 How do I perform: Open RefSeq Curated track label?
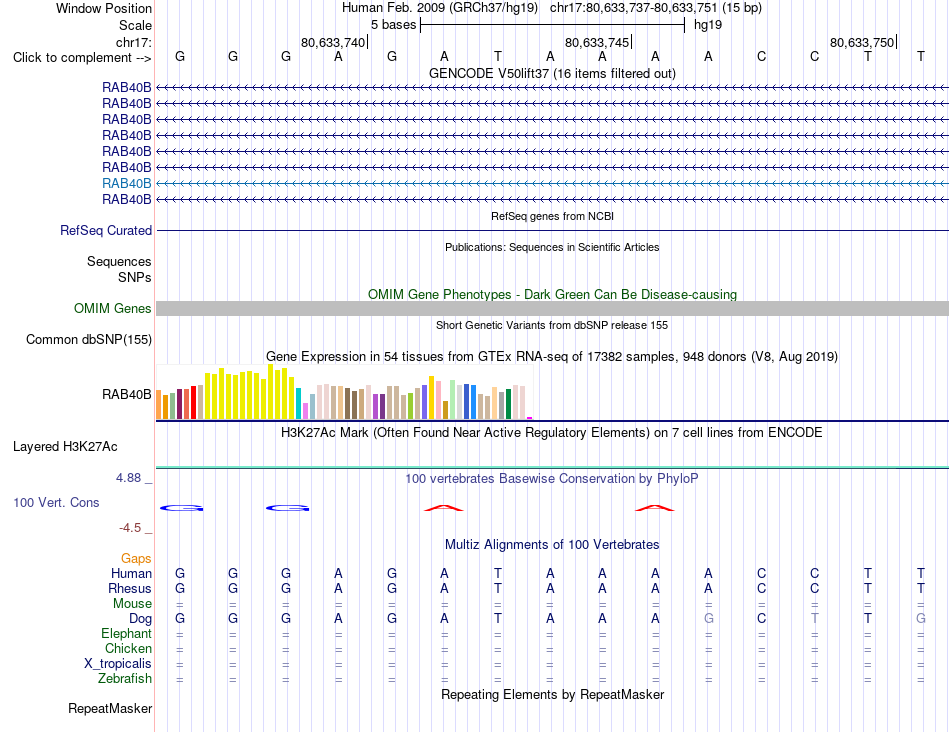pyautogui.click(x=106, y=230)
